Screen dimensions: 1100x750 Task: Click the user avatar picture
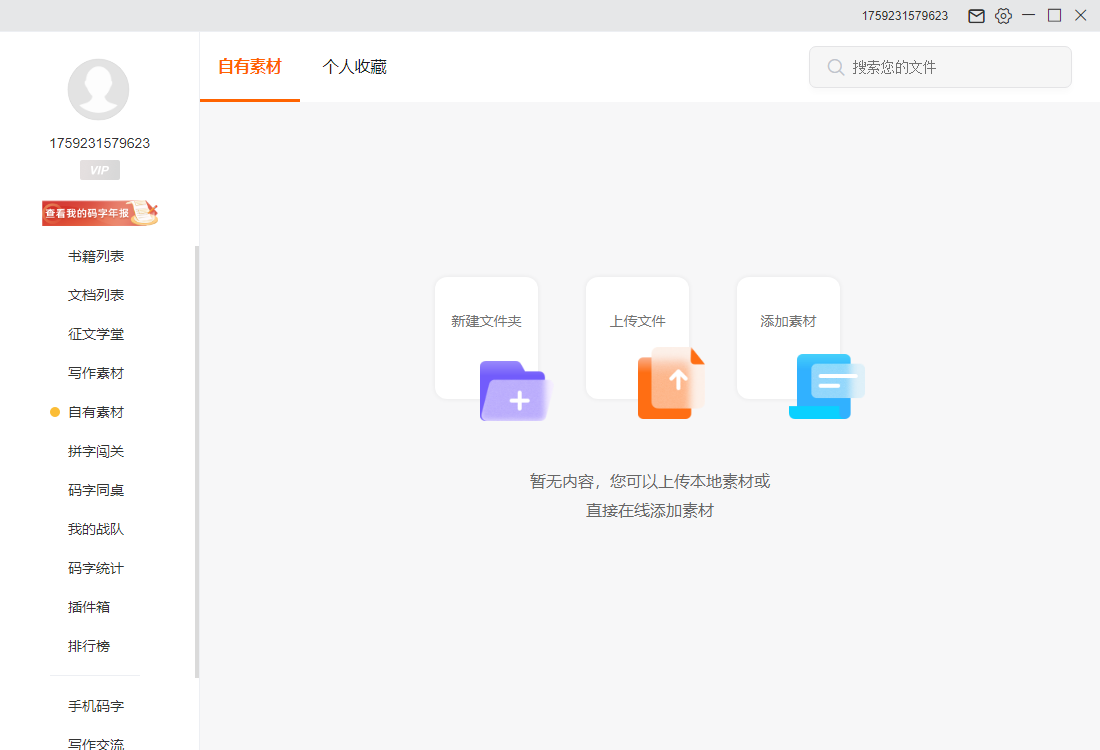98,90
